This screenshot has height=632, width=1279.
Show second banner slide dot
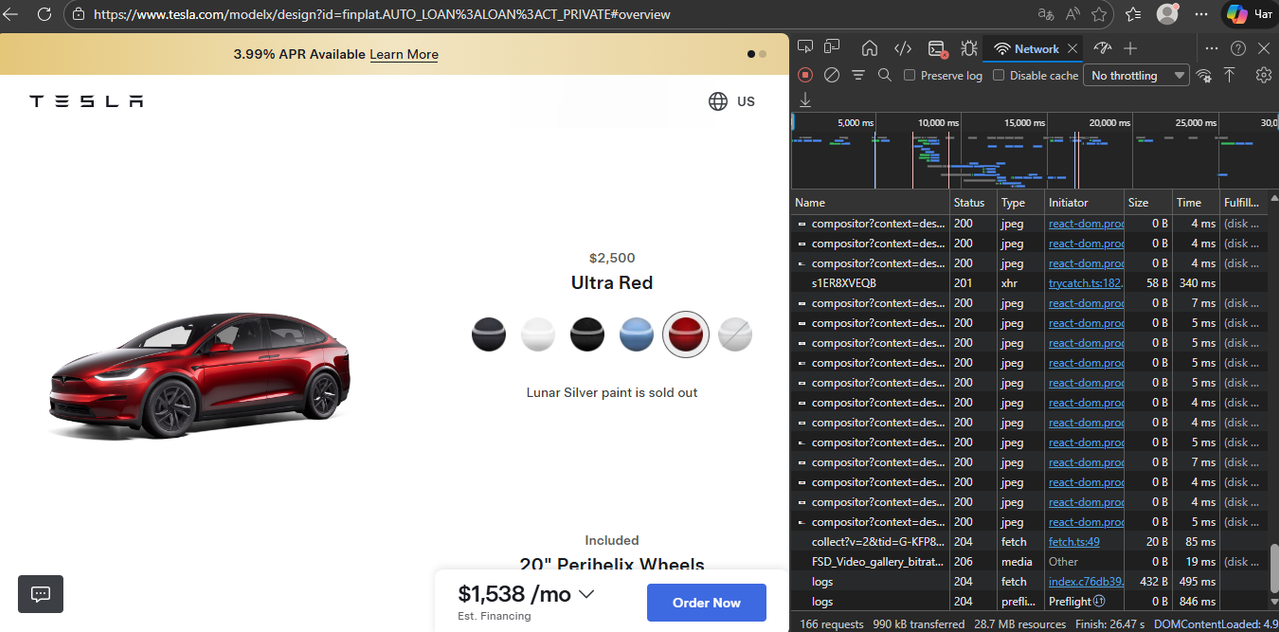pos(763,54)
